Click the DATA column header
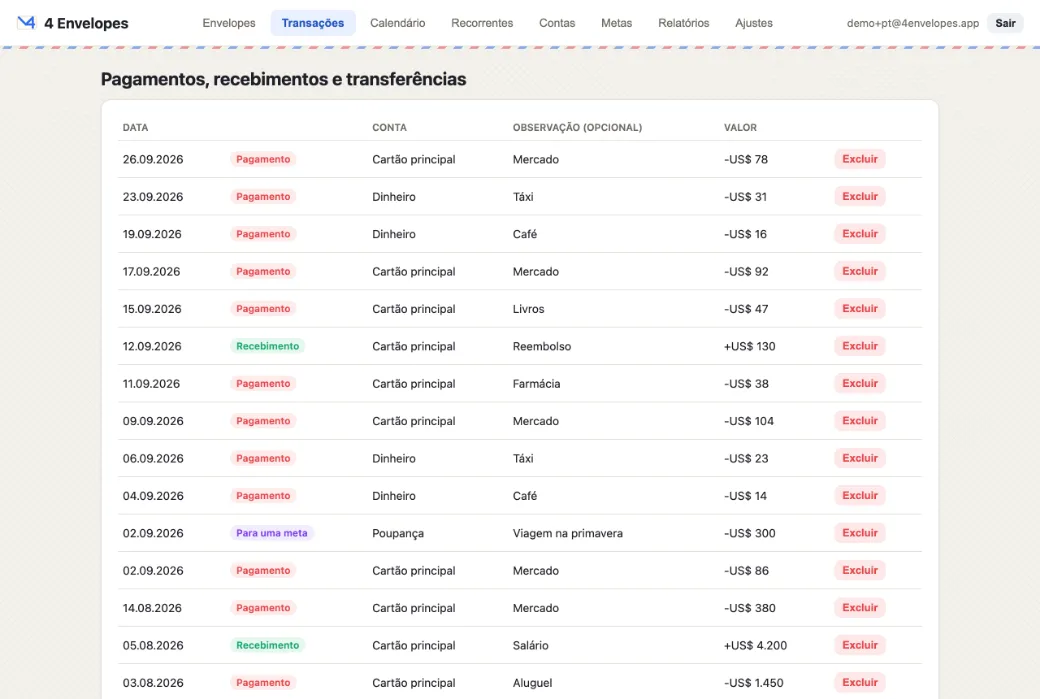The width and height of the screenshot is (1040, 699). point(135,127)
